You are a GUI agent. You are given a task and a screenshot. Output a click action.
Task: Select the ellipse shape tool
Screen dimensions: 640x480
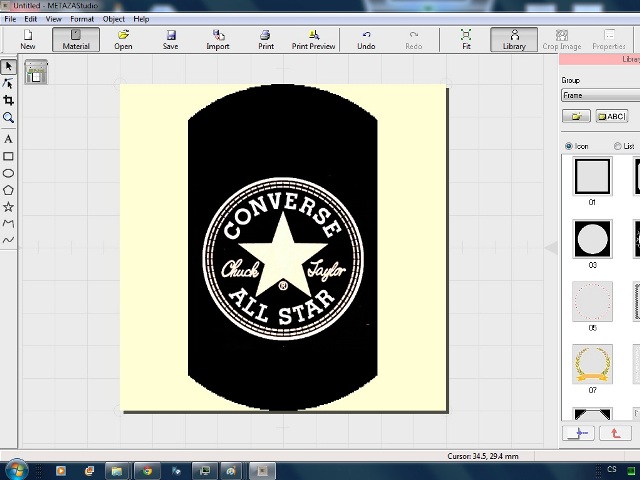click(8, 173)
